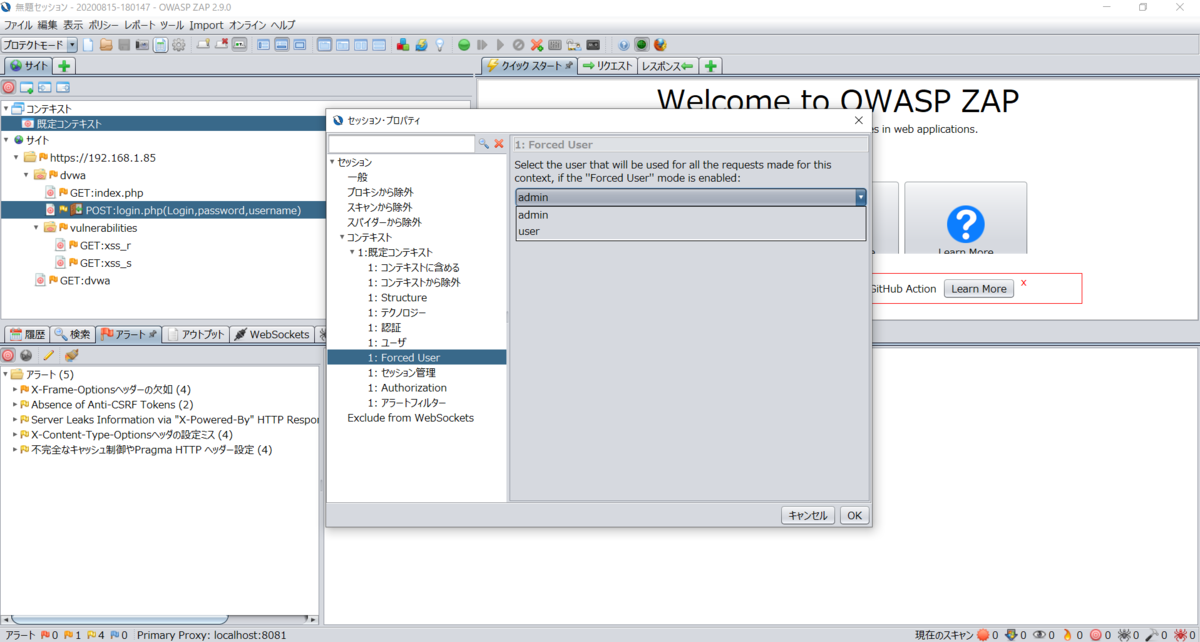Collapse the セッション node in dialog tree
Viewport: 1200px width, 642px height.
332,162
